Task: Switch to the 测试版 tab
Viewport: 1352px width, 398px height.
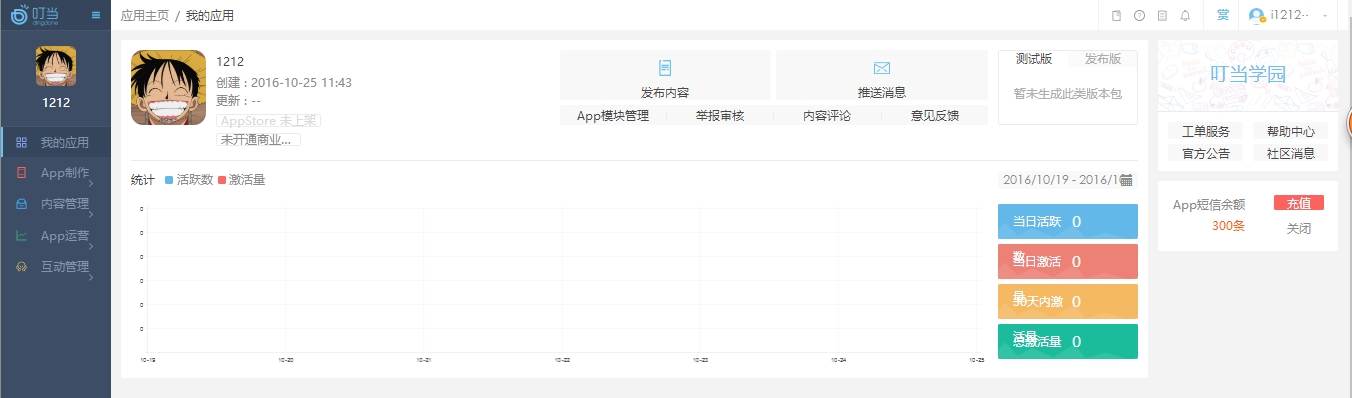Action: point(1033,59)
